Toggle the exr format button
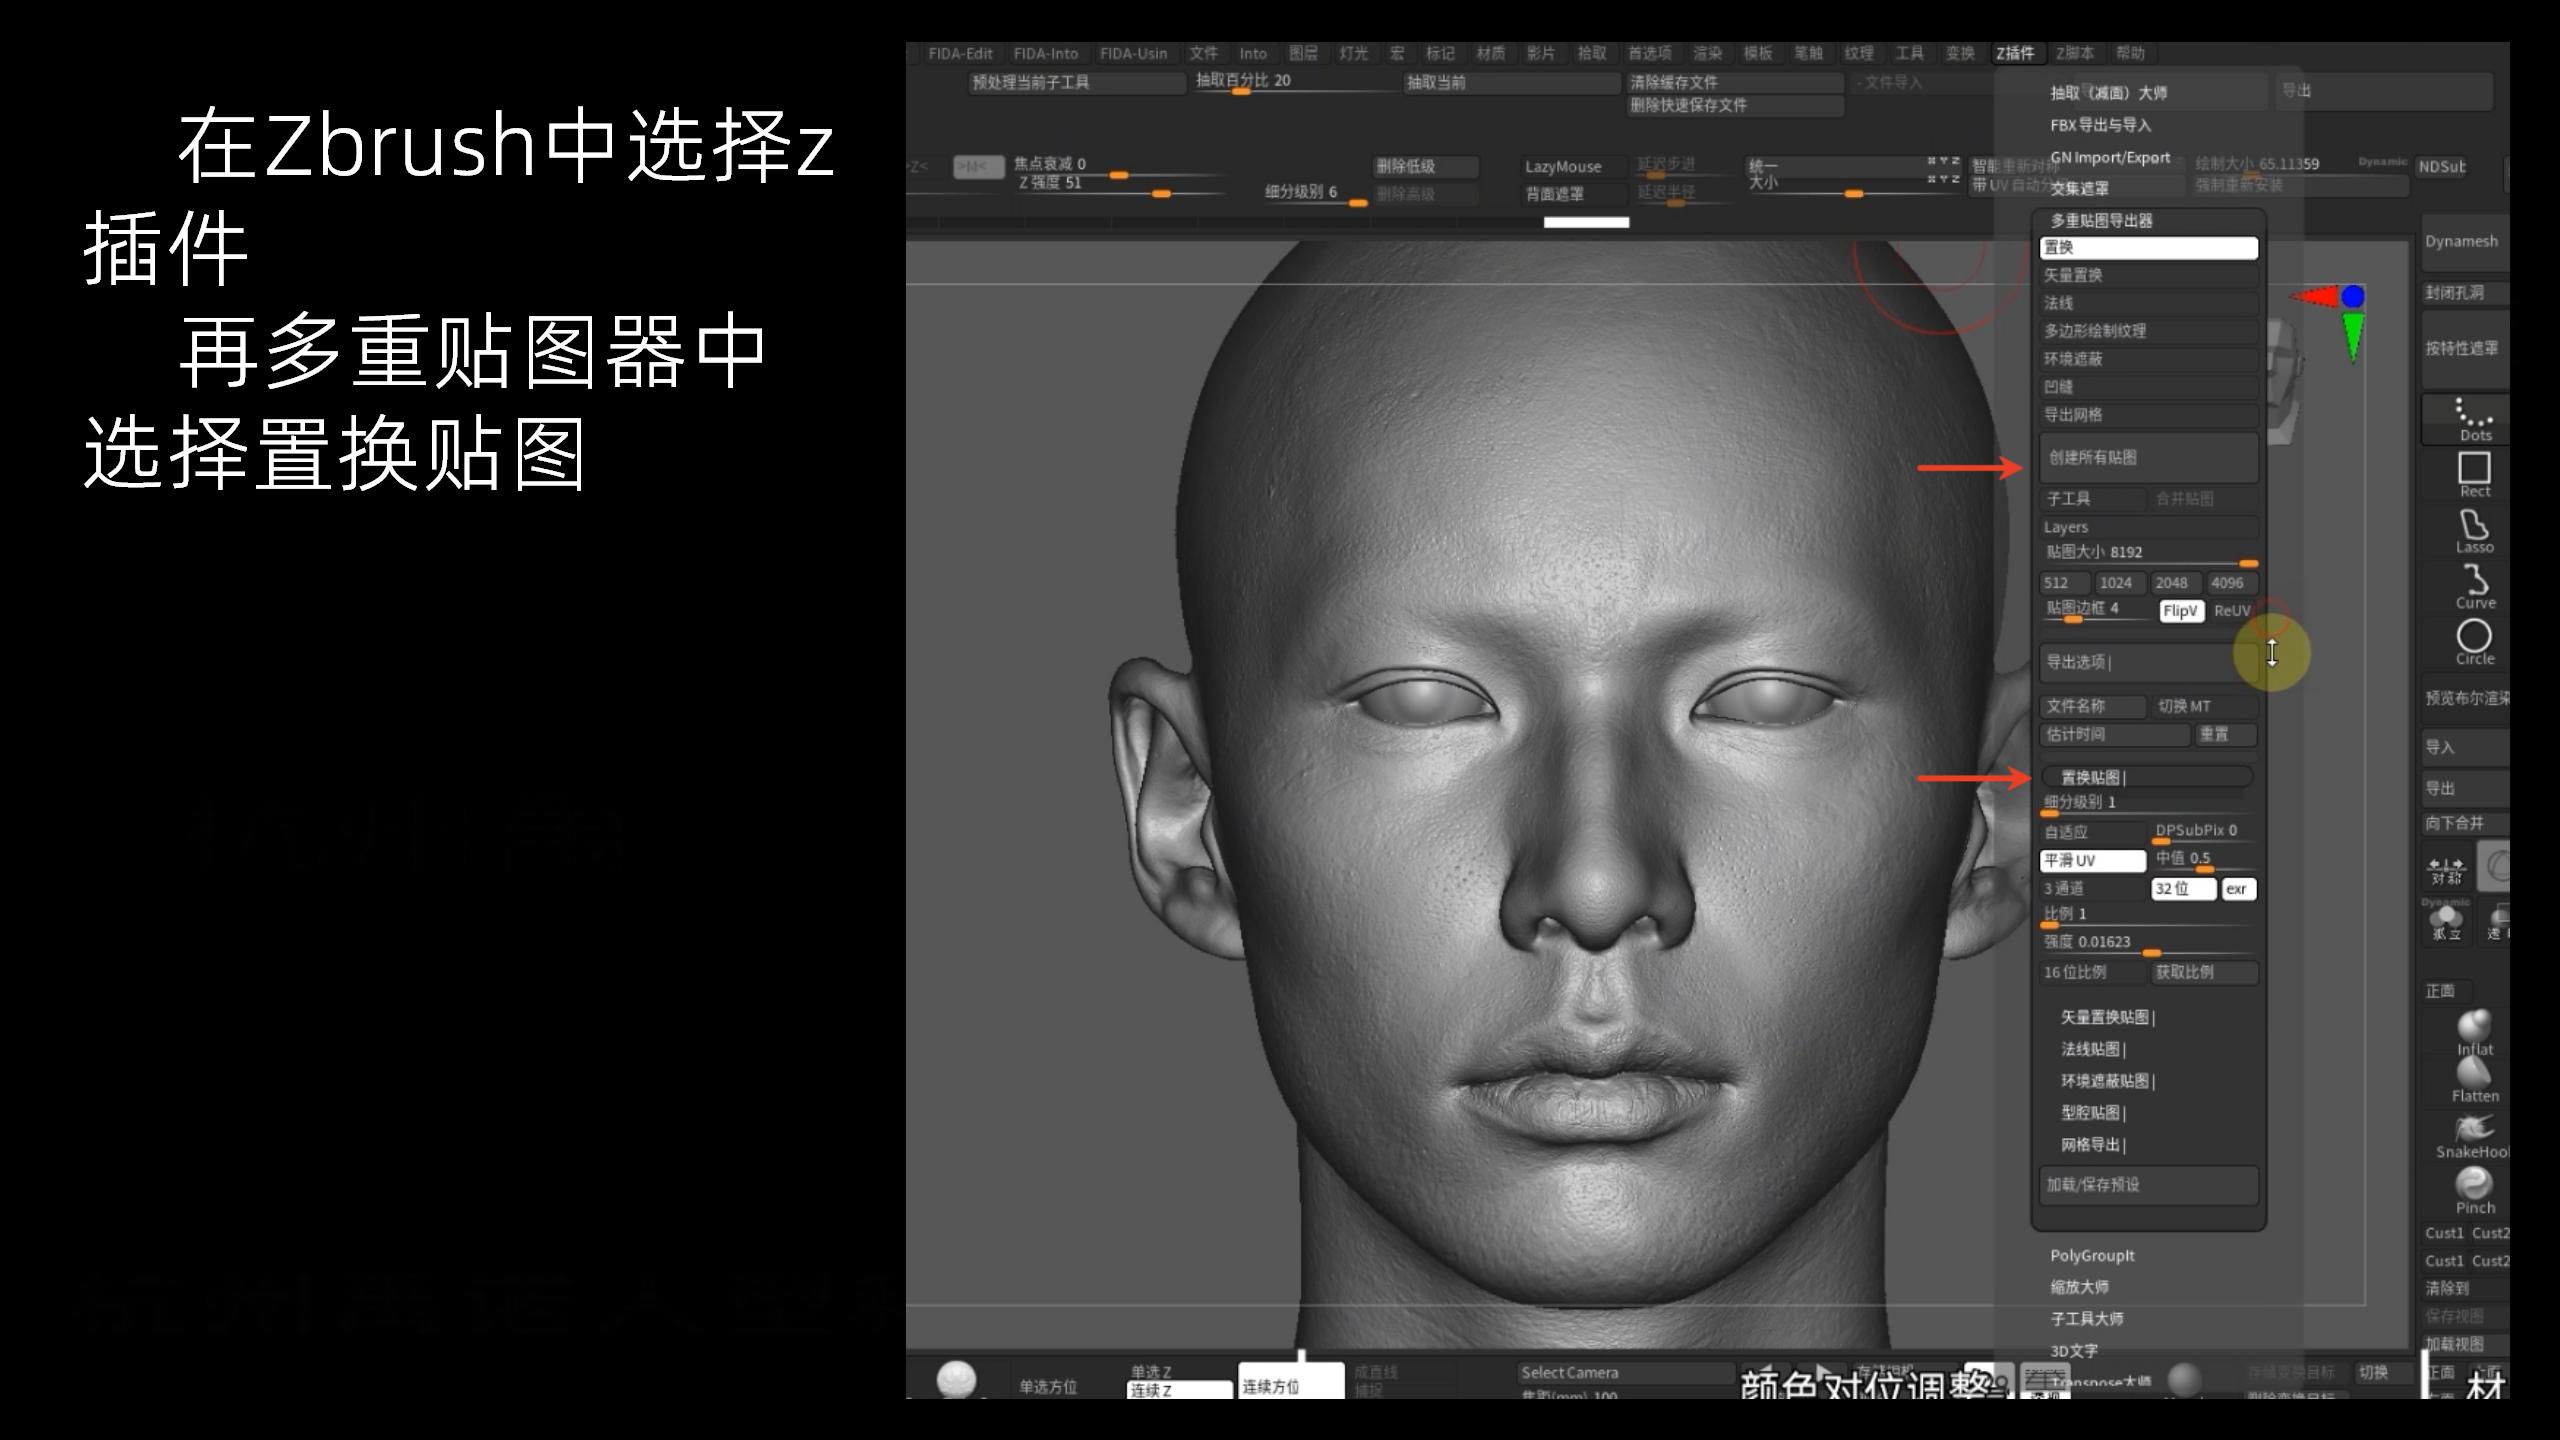This screenshot has width=2560, height=1440. coord(2238,888)
